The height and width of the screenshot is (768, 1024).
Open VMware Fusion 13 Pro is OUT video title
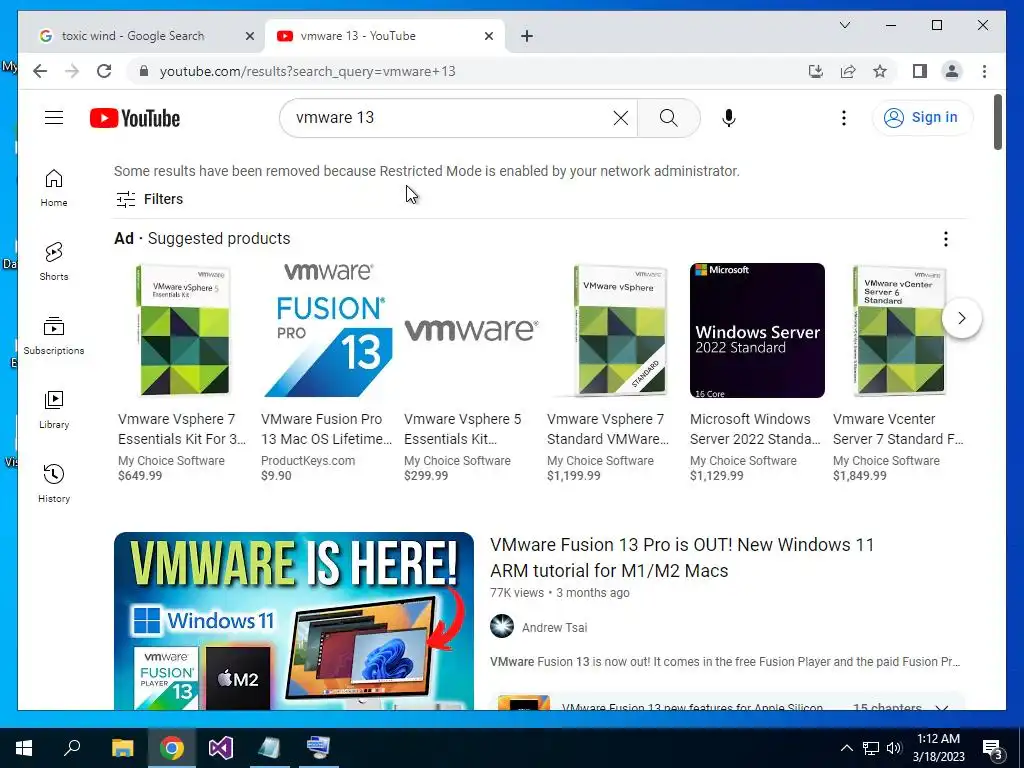[x=682, y=557]
